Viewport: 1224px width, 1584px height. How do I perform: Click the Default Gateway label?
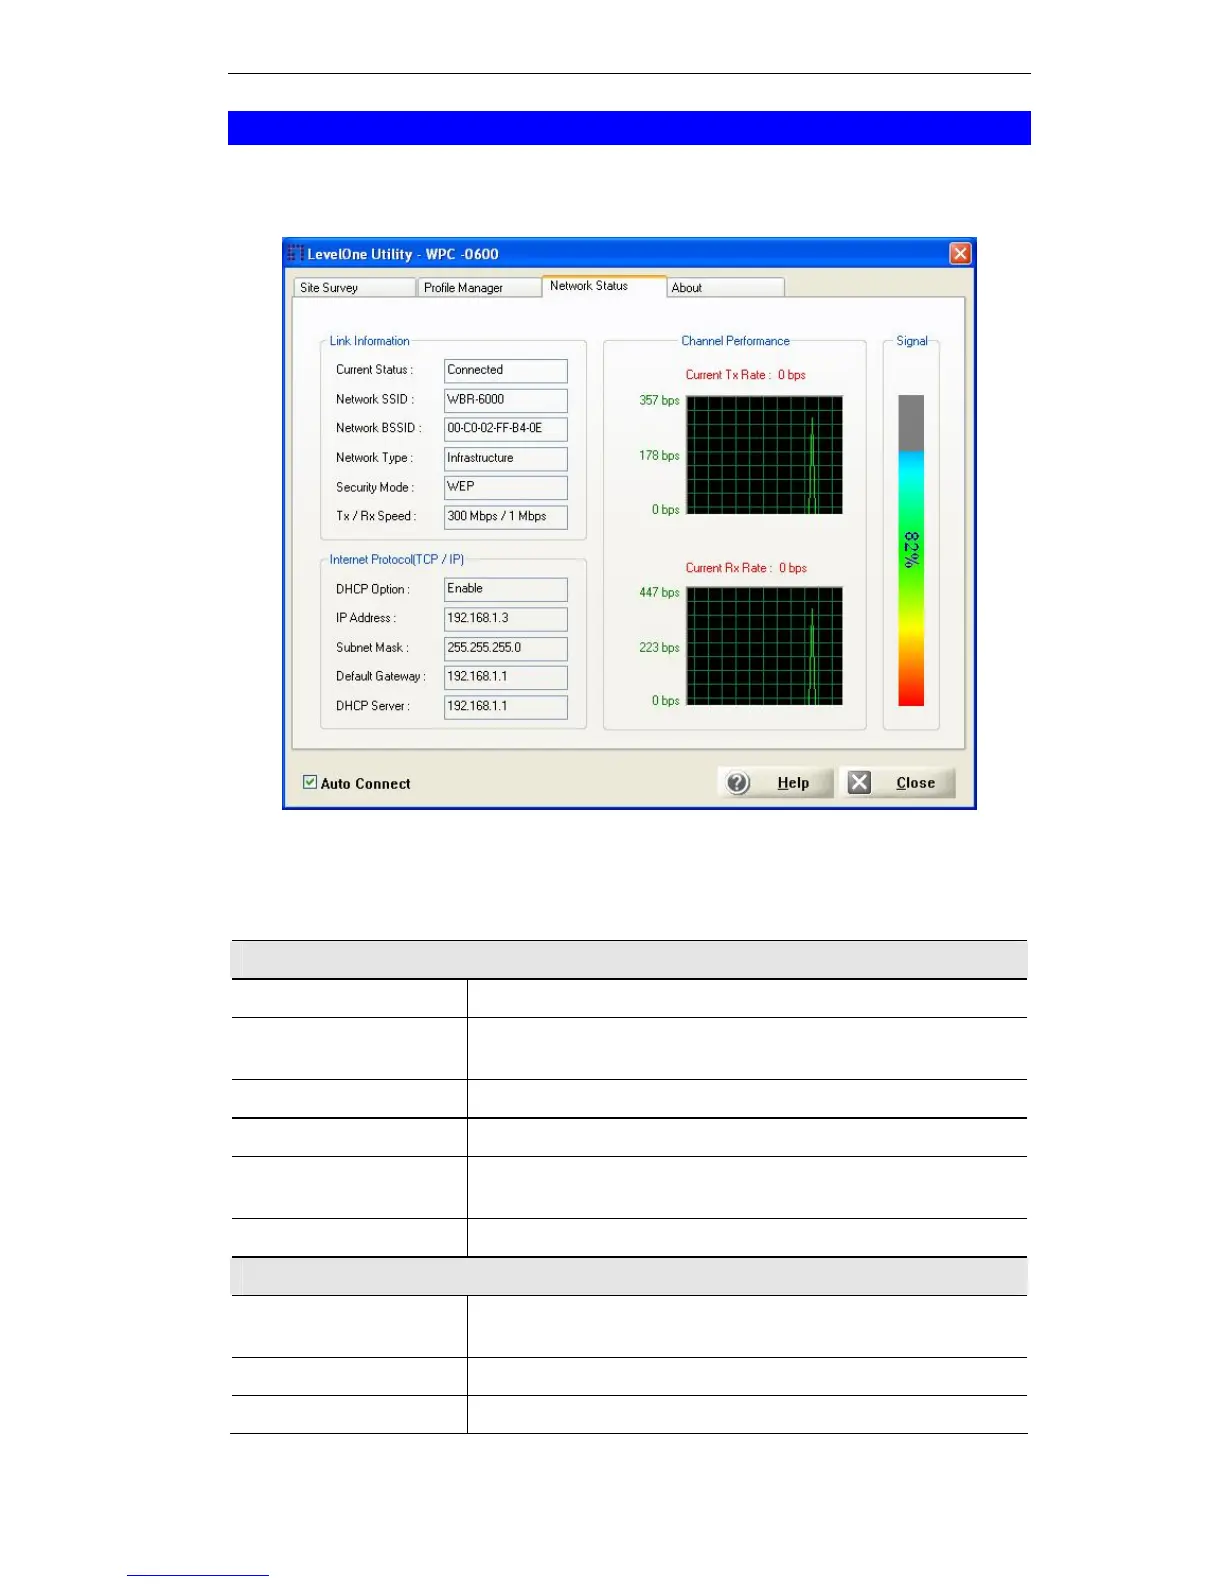click(x=381, y=677)
